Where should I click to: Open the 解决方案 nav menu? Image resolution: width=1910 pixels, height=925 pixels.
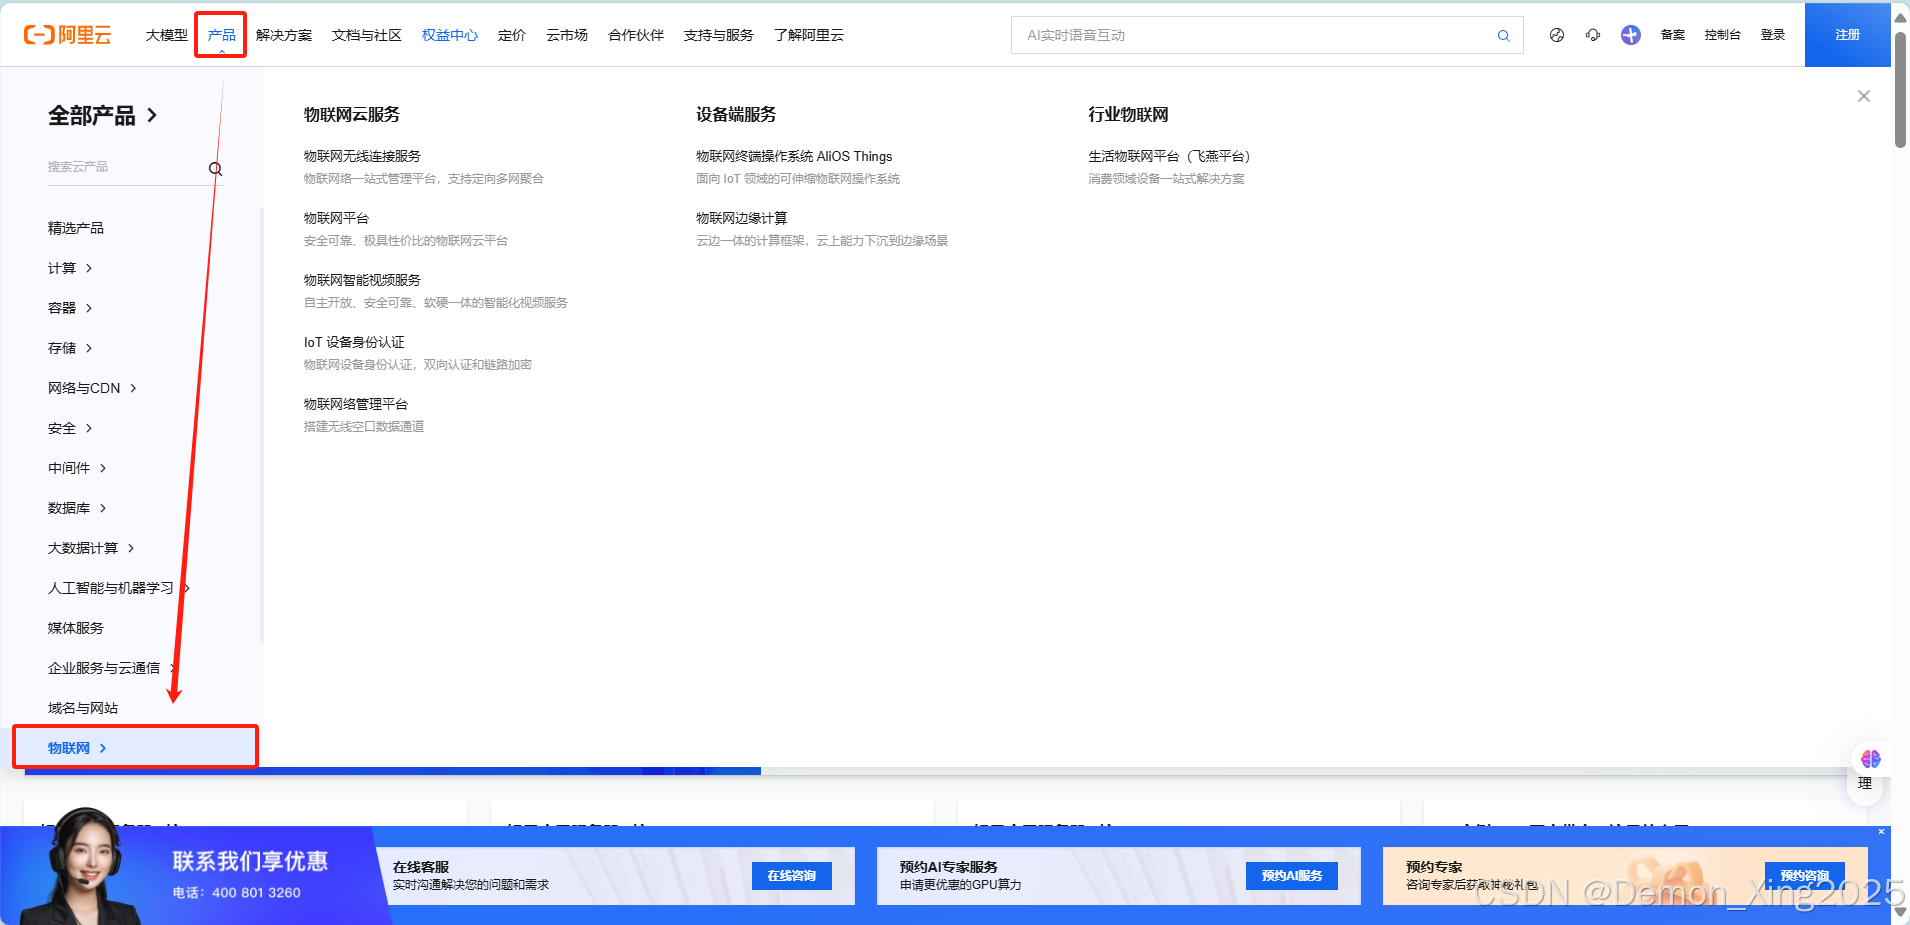click(x=284, y=35)
